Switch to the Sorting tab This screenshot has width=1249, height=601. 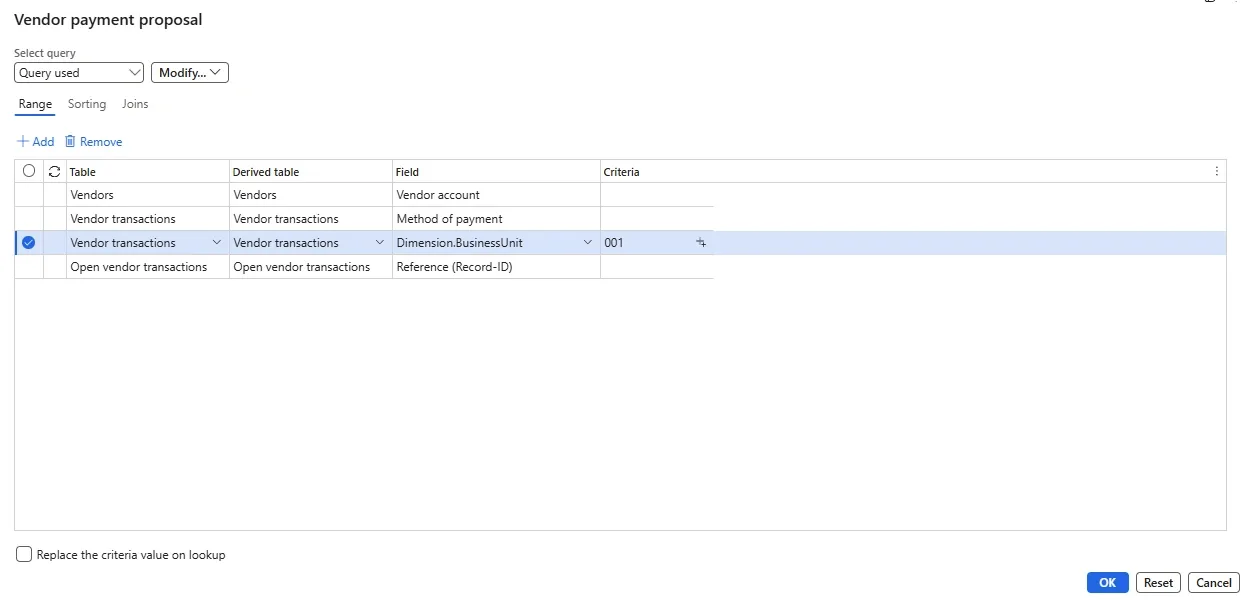(x=87, y=104)
